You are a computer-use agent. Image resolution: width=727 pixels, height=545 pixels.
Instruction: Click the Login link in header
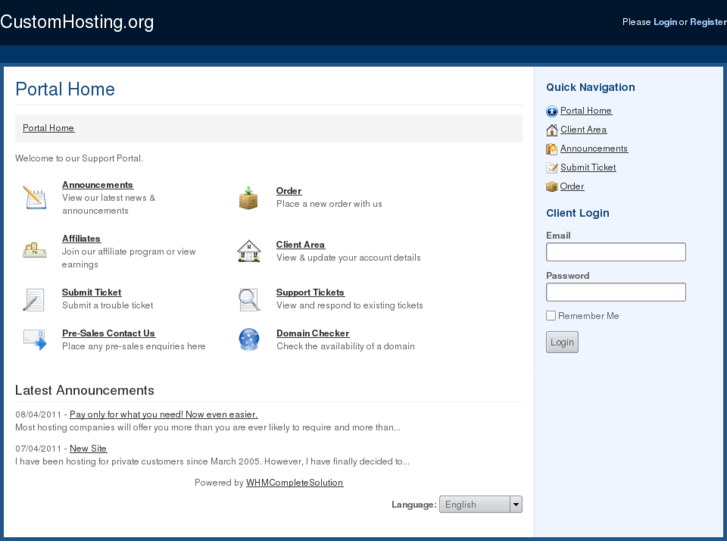tap(665, 22)
